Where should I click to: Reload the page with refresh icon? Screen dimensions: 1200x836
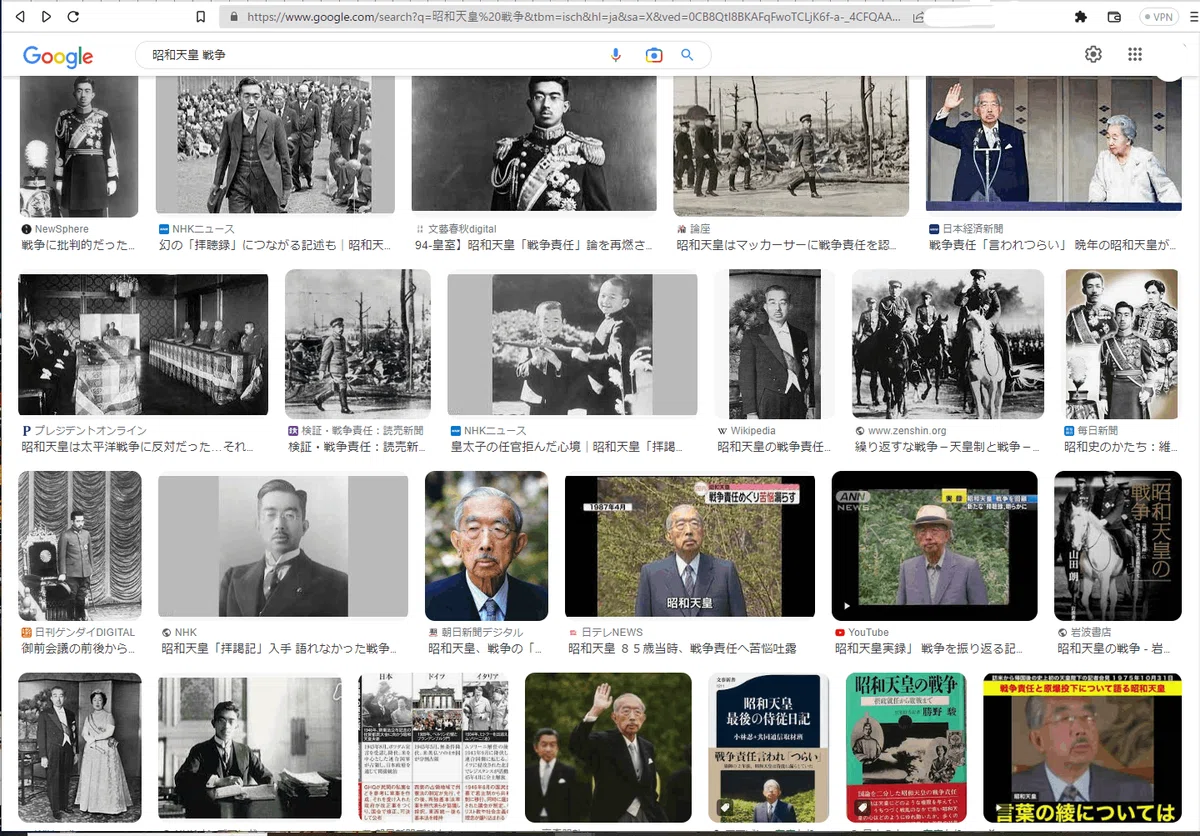tap(73, 17)
